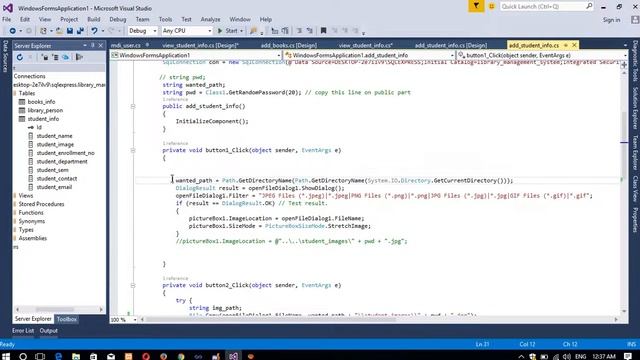The width and height of the screenshot is (640, 360).
Task: Open the Build menu
Action: coord(93,19)
